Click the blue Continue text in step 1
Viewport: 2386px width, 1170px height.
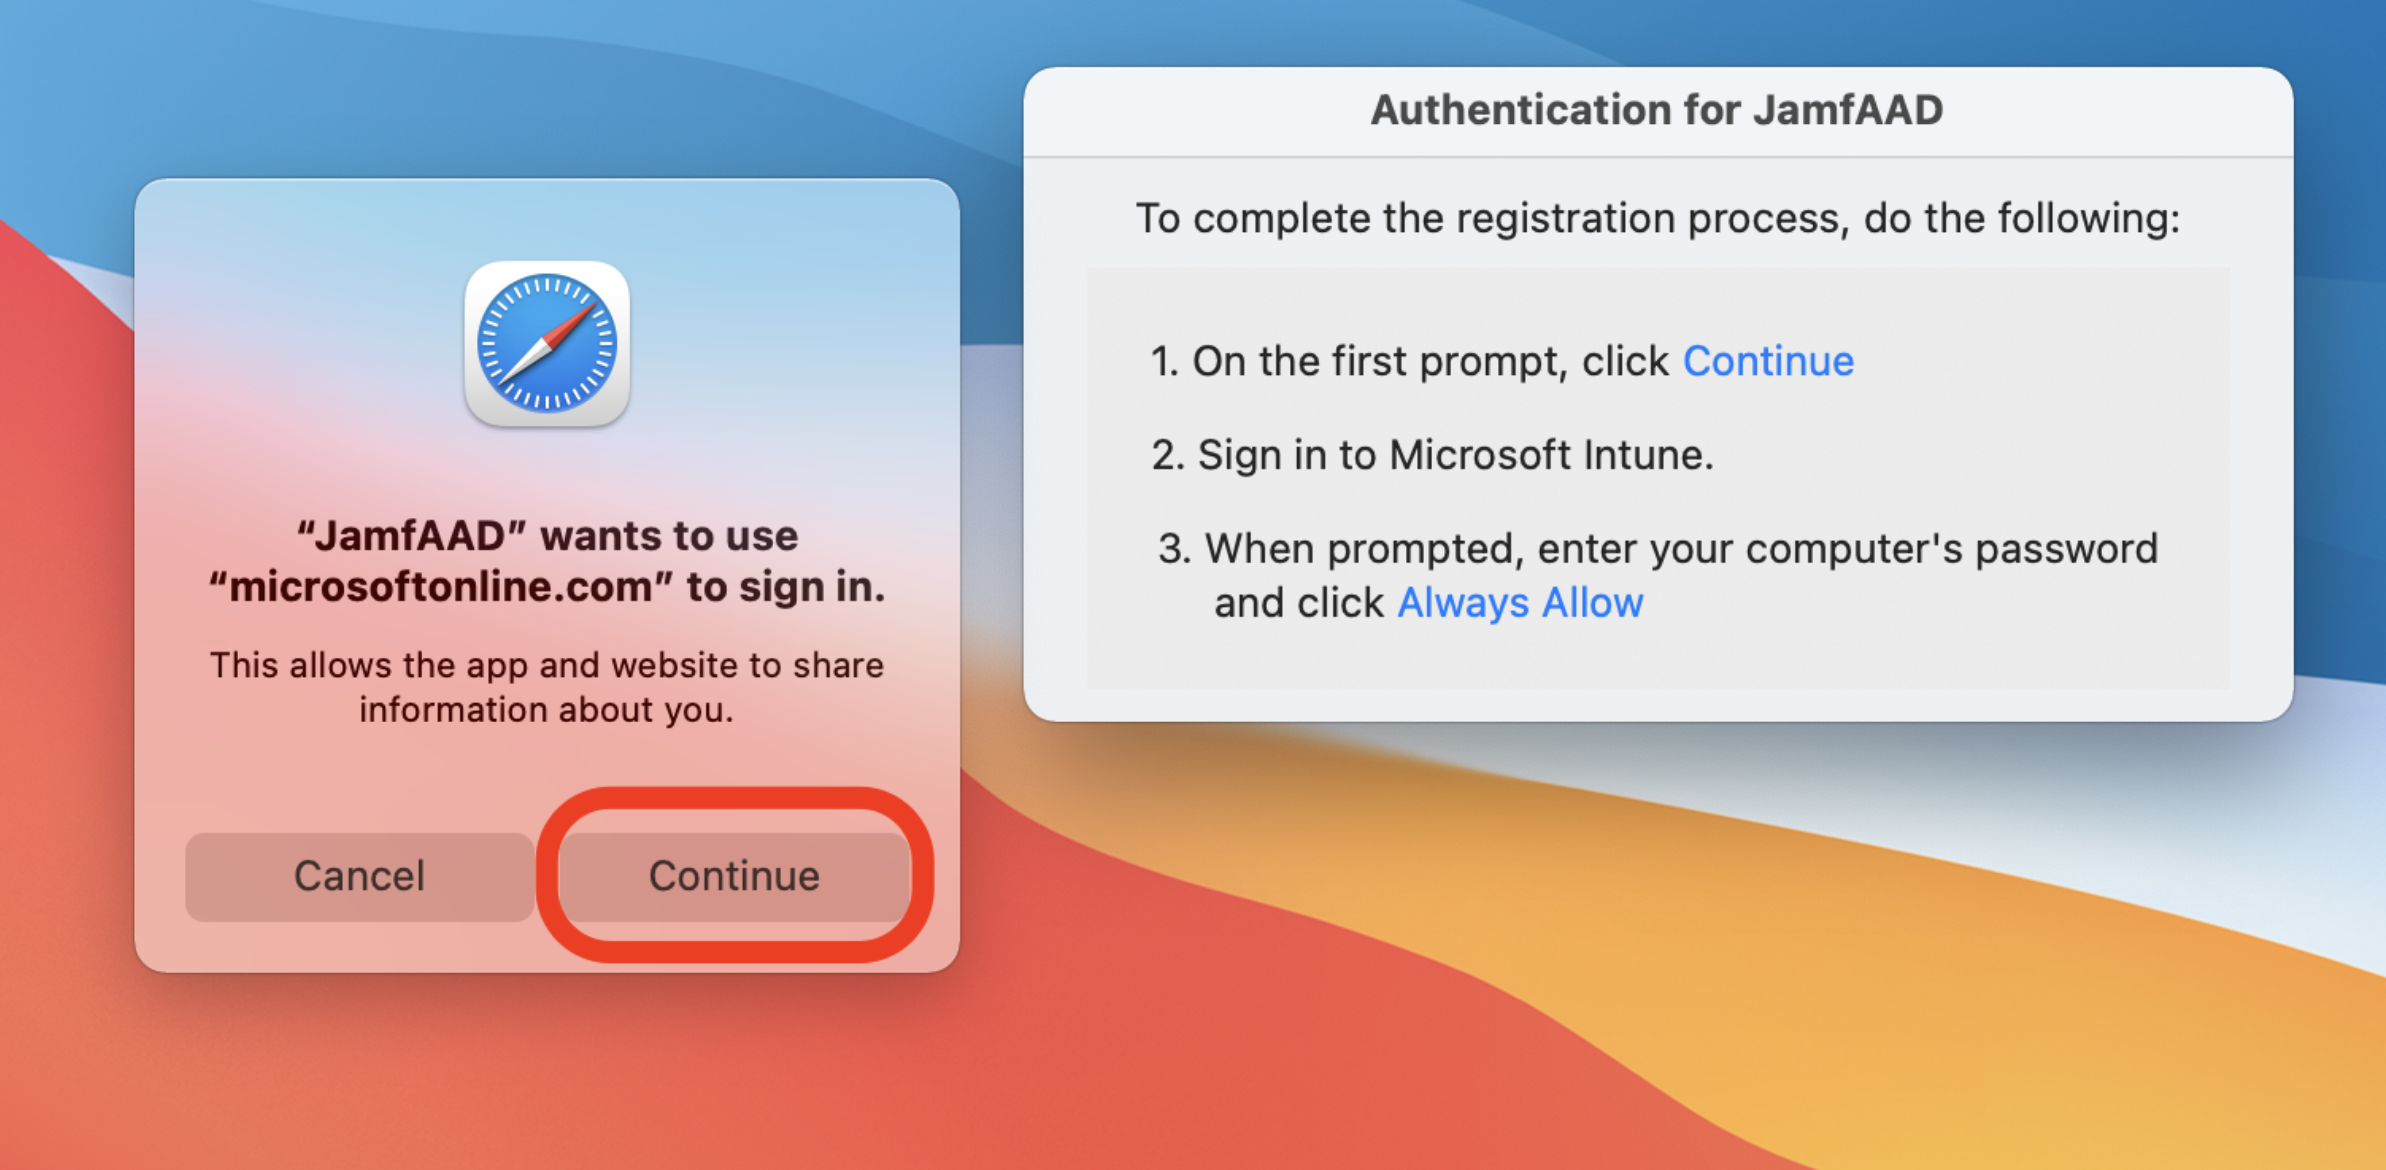(x=1768, y=361)
